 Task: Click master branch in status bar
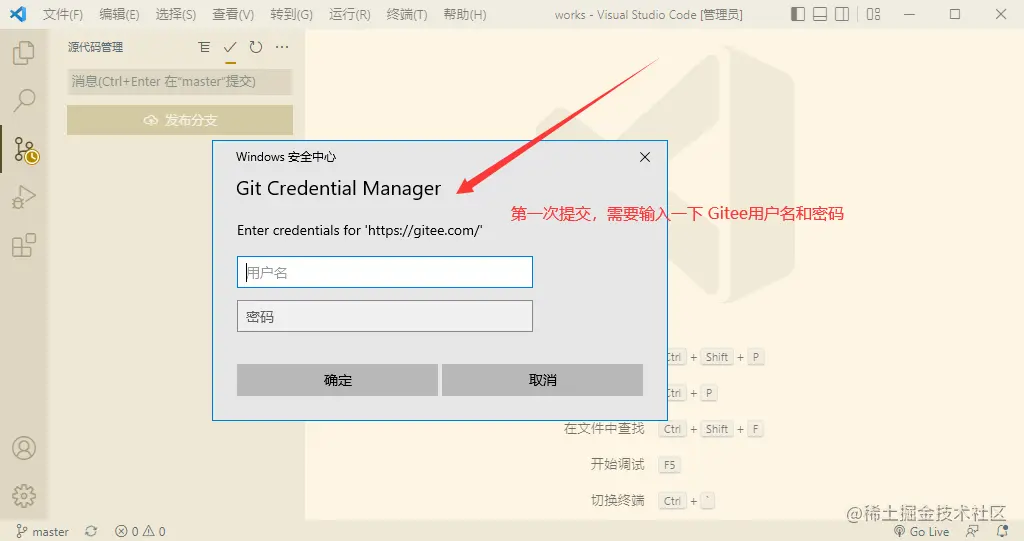click(42, 532)
